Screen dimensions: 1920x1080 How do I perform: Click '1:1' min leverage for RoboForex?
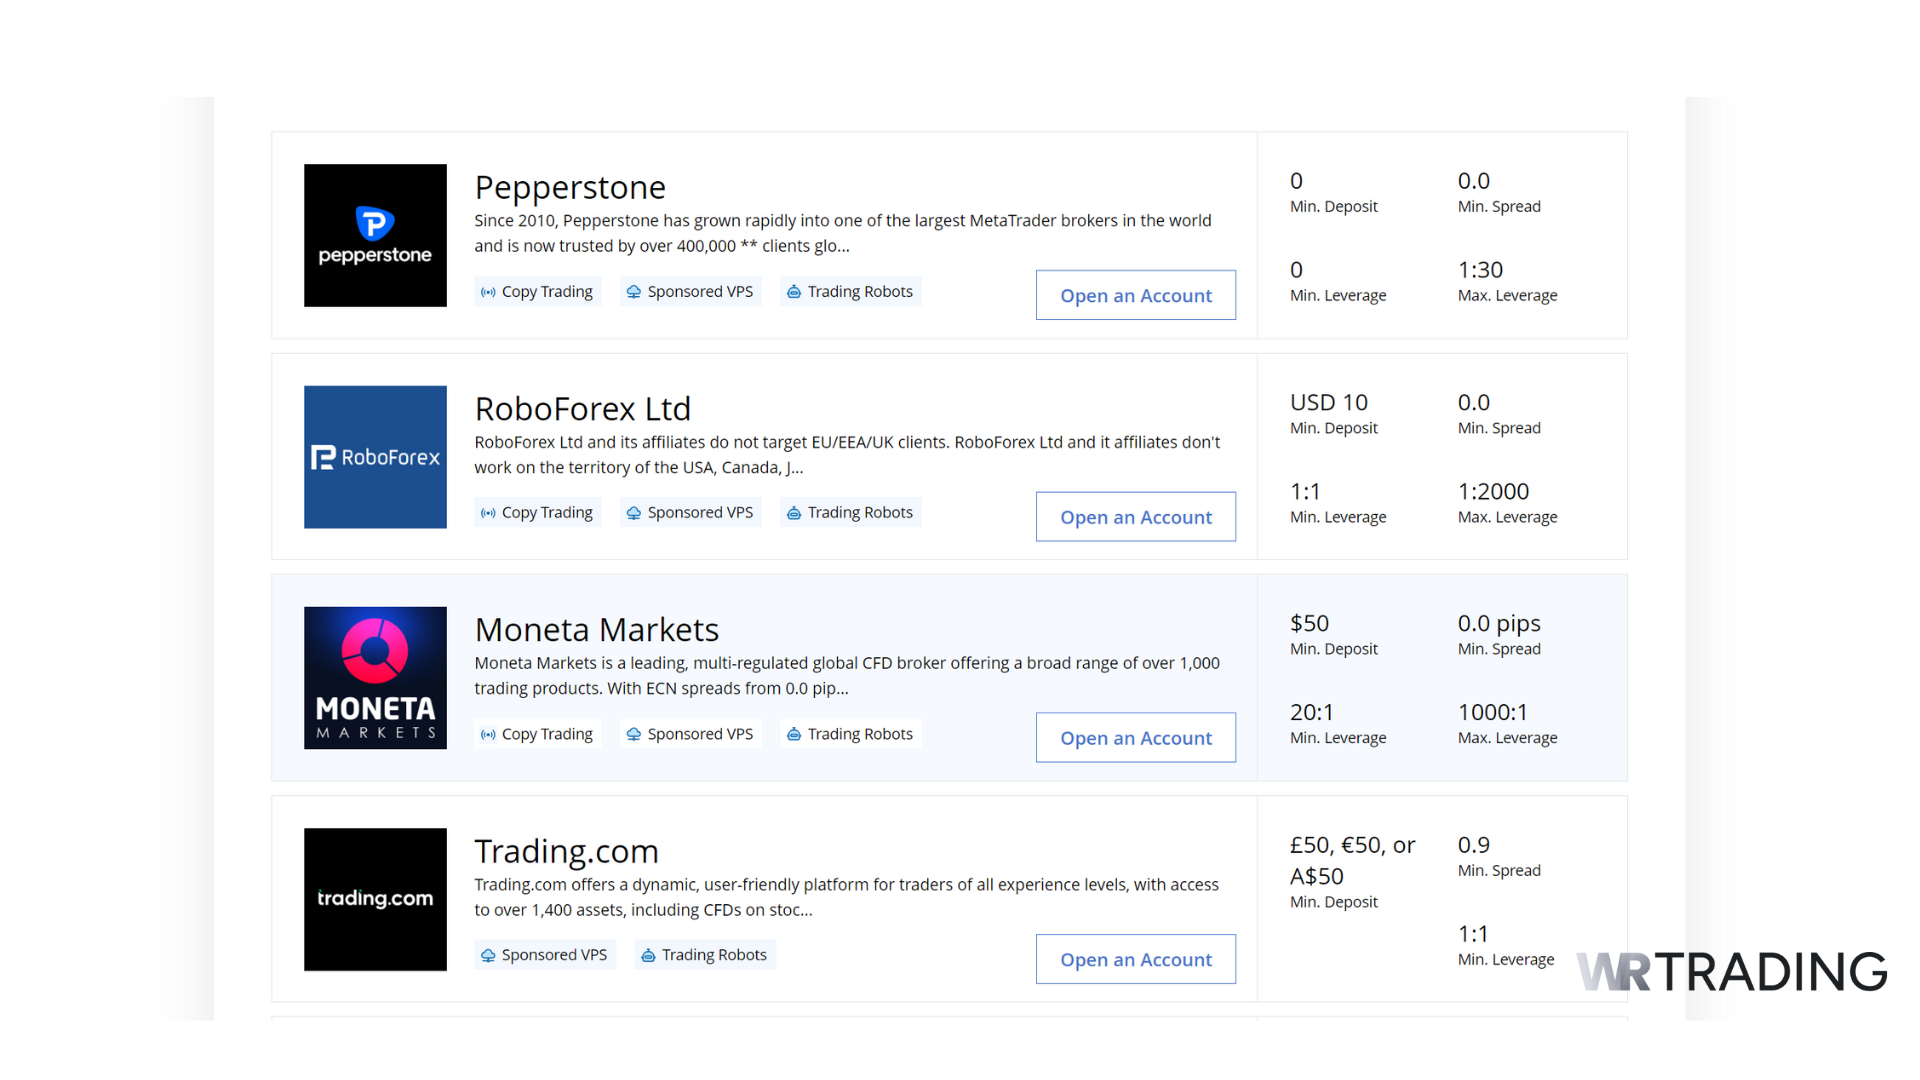point(1305,491)
